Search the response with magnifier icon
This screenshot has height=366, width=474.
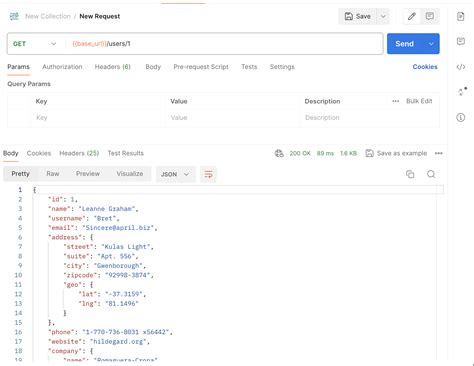[x=431, y=174]
